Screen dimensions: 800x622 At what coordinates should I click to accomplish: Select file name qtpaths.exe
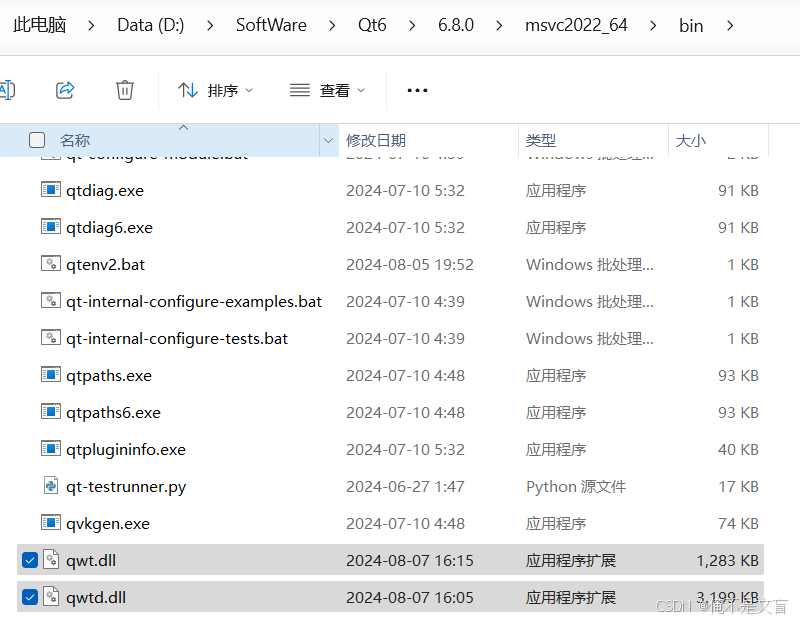click(109, 376)
